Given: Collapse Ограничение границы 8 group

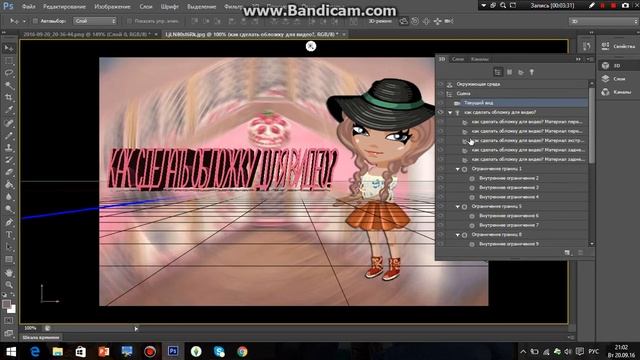Looking at the screenshot, I should pyautogui.click(x=458, y=235).
